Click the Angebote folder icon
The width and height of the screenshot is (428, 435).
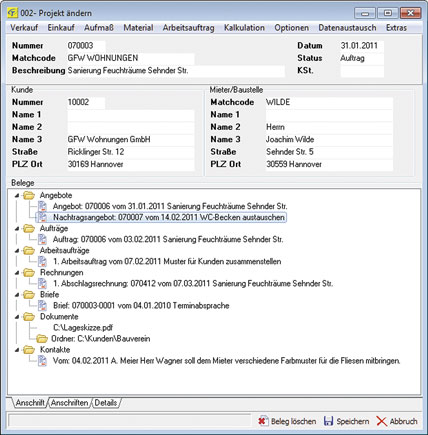pos(29,195)
